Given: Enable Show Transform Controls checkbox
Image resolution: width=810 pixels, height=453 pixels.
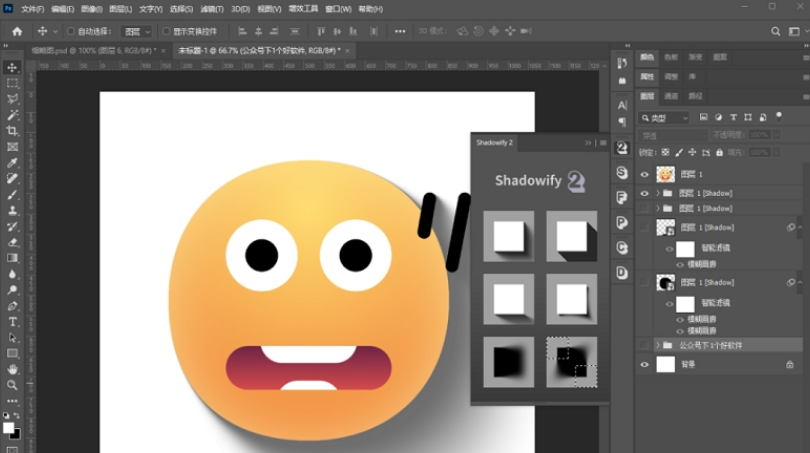Looking at the screenshot, I should click(166, 32).
